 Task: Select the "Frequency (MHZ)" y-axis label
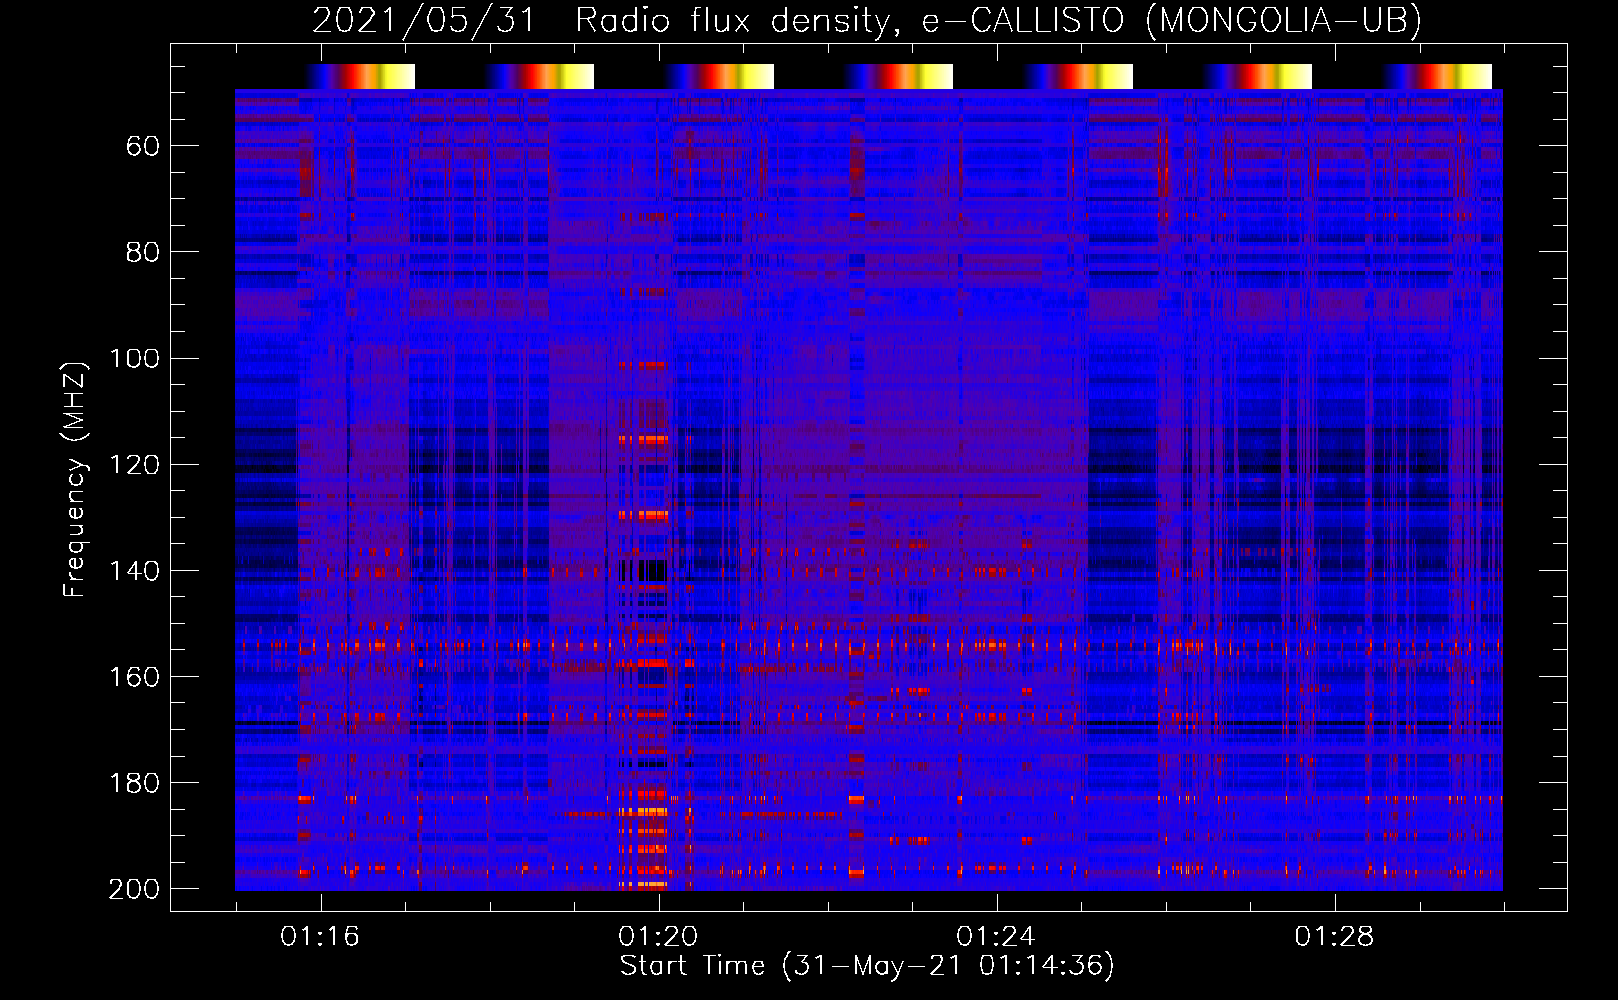point(75,479)
